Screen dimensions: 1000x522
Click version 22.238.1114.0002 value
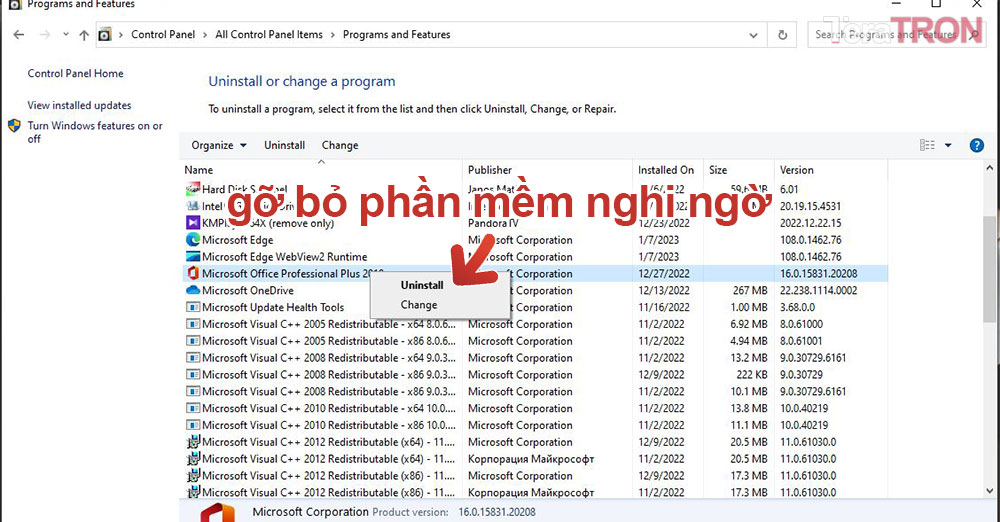(x=818, y=290)
